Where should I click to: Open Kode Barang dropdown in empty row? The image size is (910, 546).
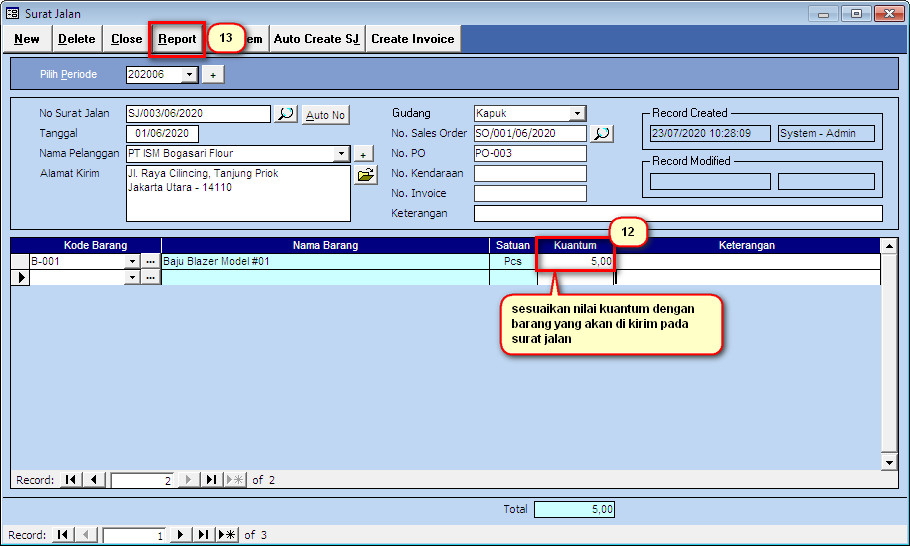point(132,277)
